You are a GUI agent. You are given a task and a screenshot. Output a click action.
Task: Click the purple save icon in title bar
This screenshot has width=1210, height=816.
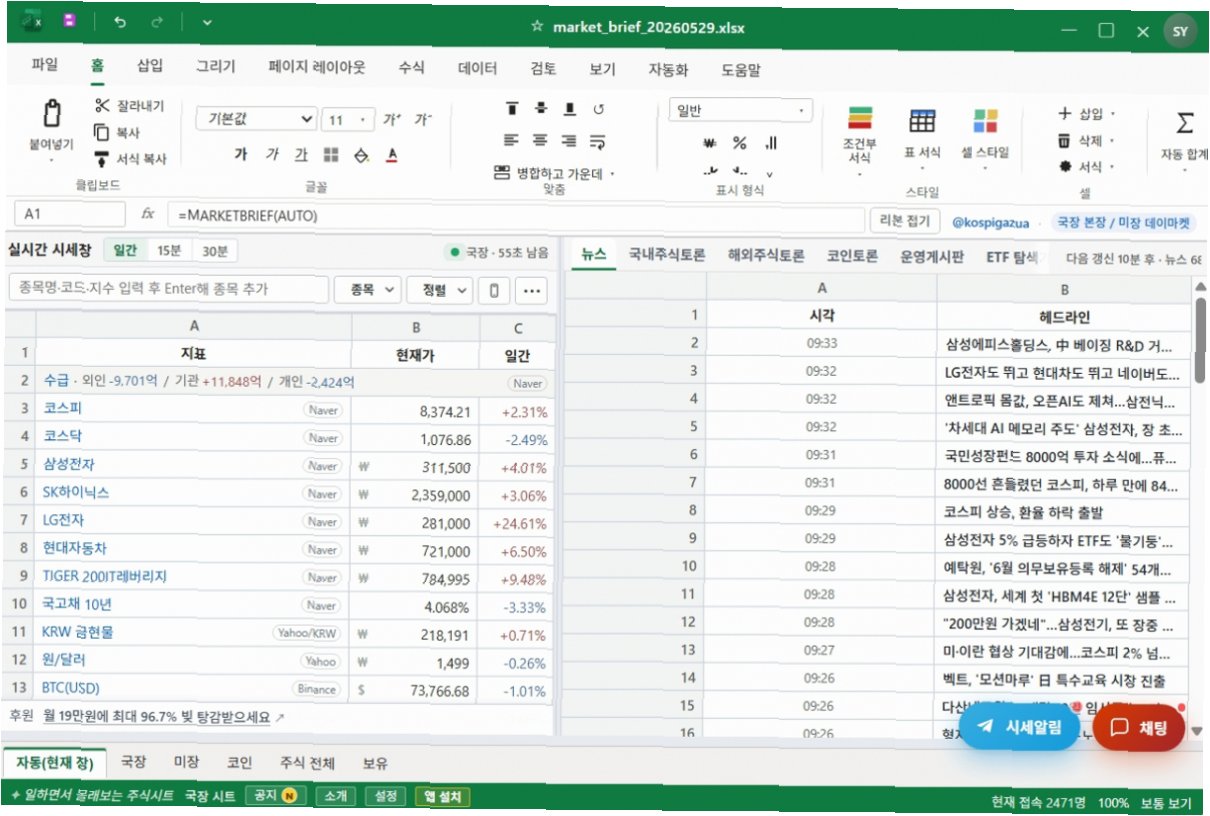(x=69, y=22)
